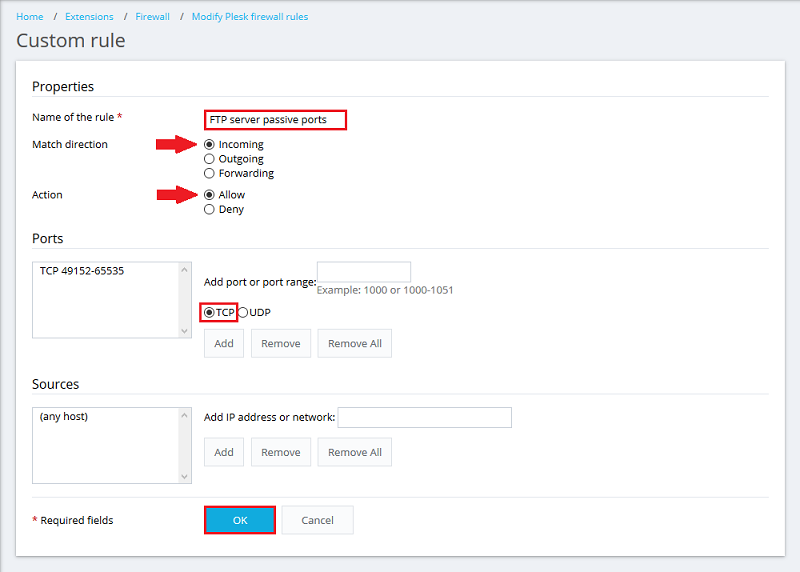Select the TCP protocol radio button
Viewport: 800px width, 572px height.
209,312
